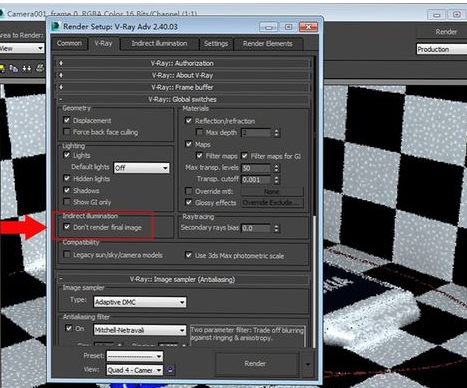Viewport: 467px width, 388px height.
Task: Enable Force back face culling
Action: pos(67,132)
